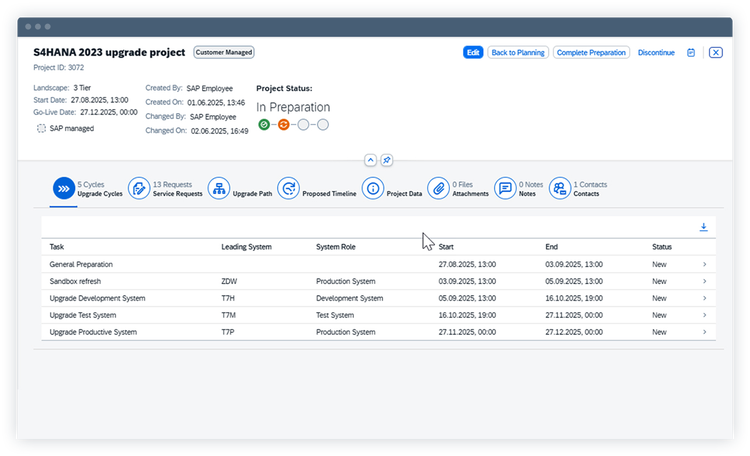Download the table via the export icon

coord(704,227)
